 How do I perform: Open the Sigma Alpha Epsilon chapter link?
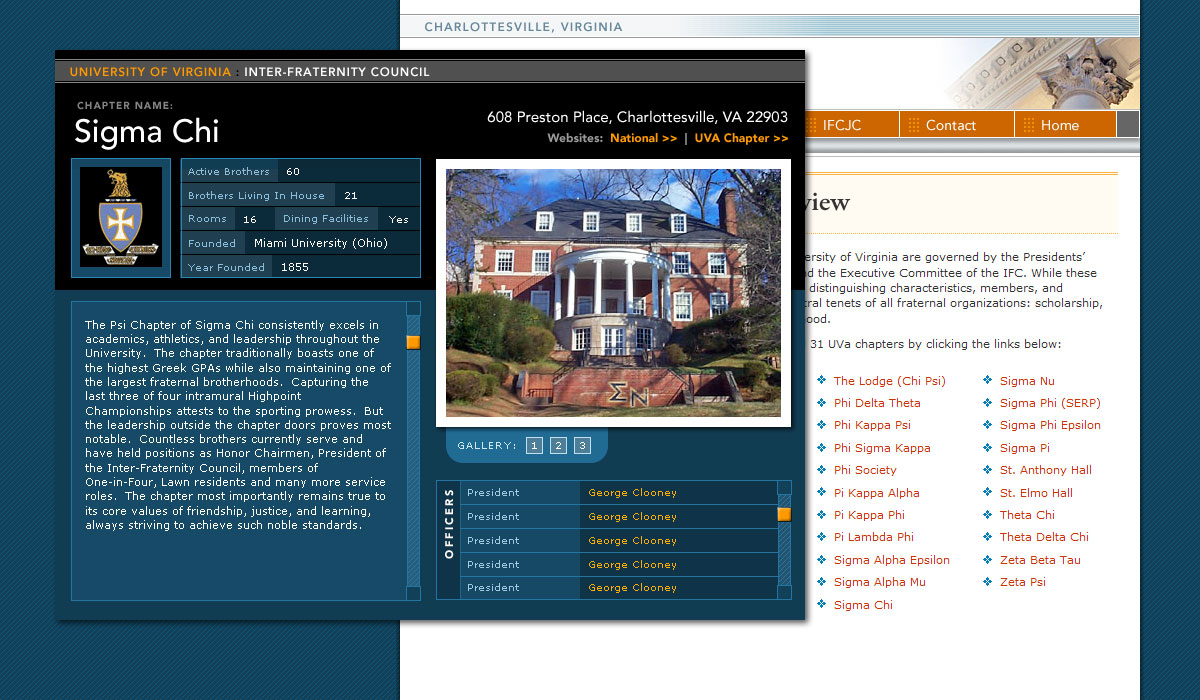point(892,560)
